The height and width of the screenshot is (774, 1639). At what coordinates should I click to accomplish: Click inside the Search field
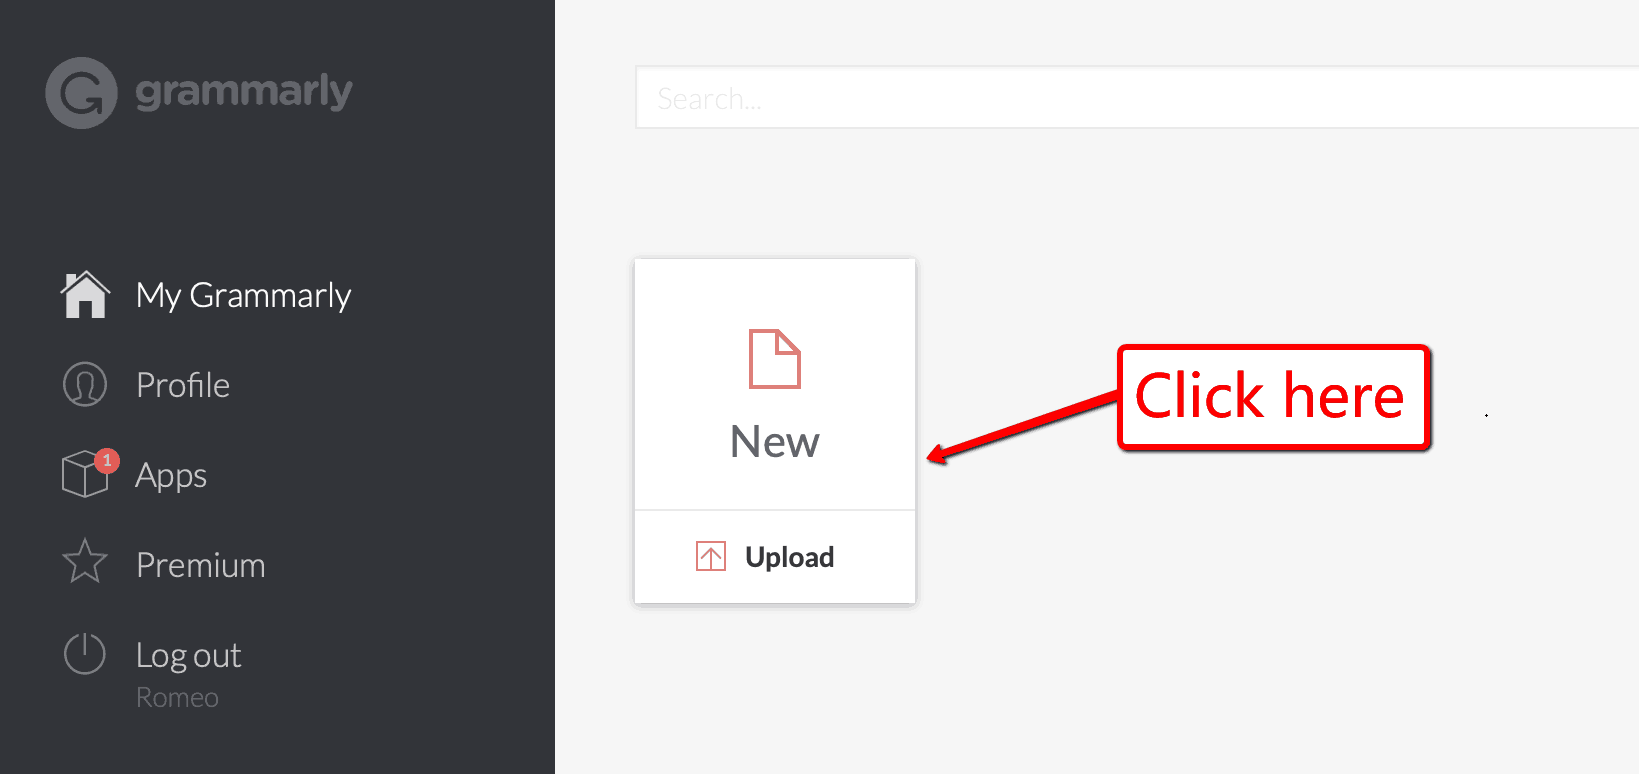click(1137, 97)
